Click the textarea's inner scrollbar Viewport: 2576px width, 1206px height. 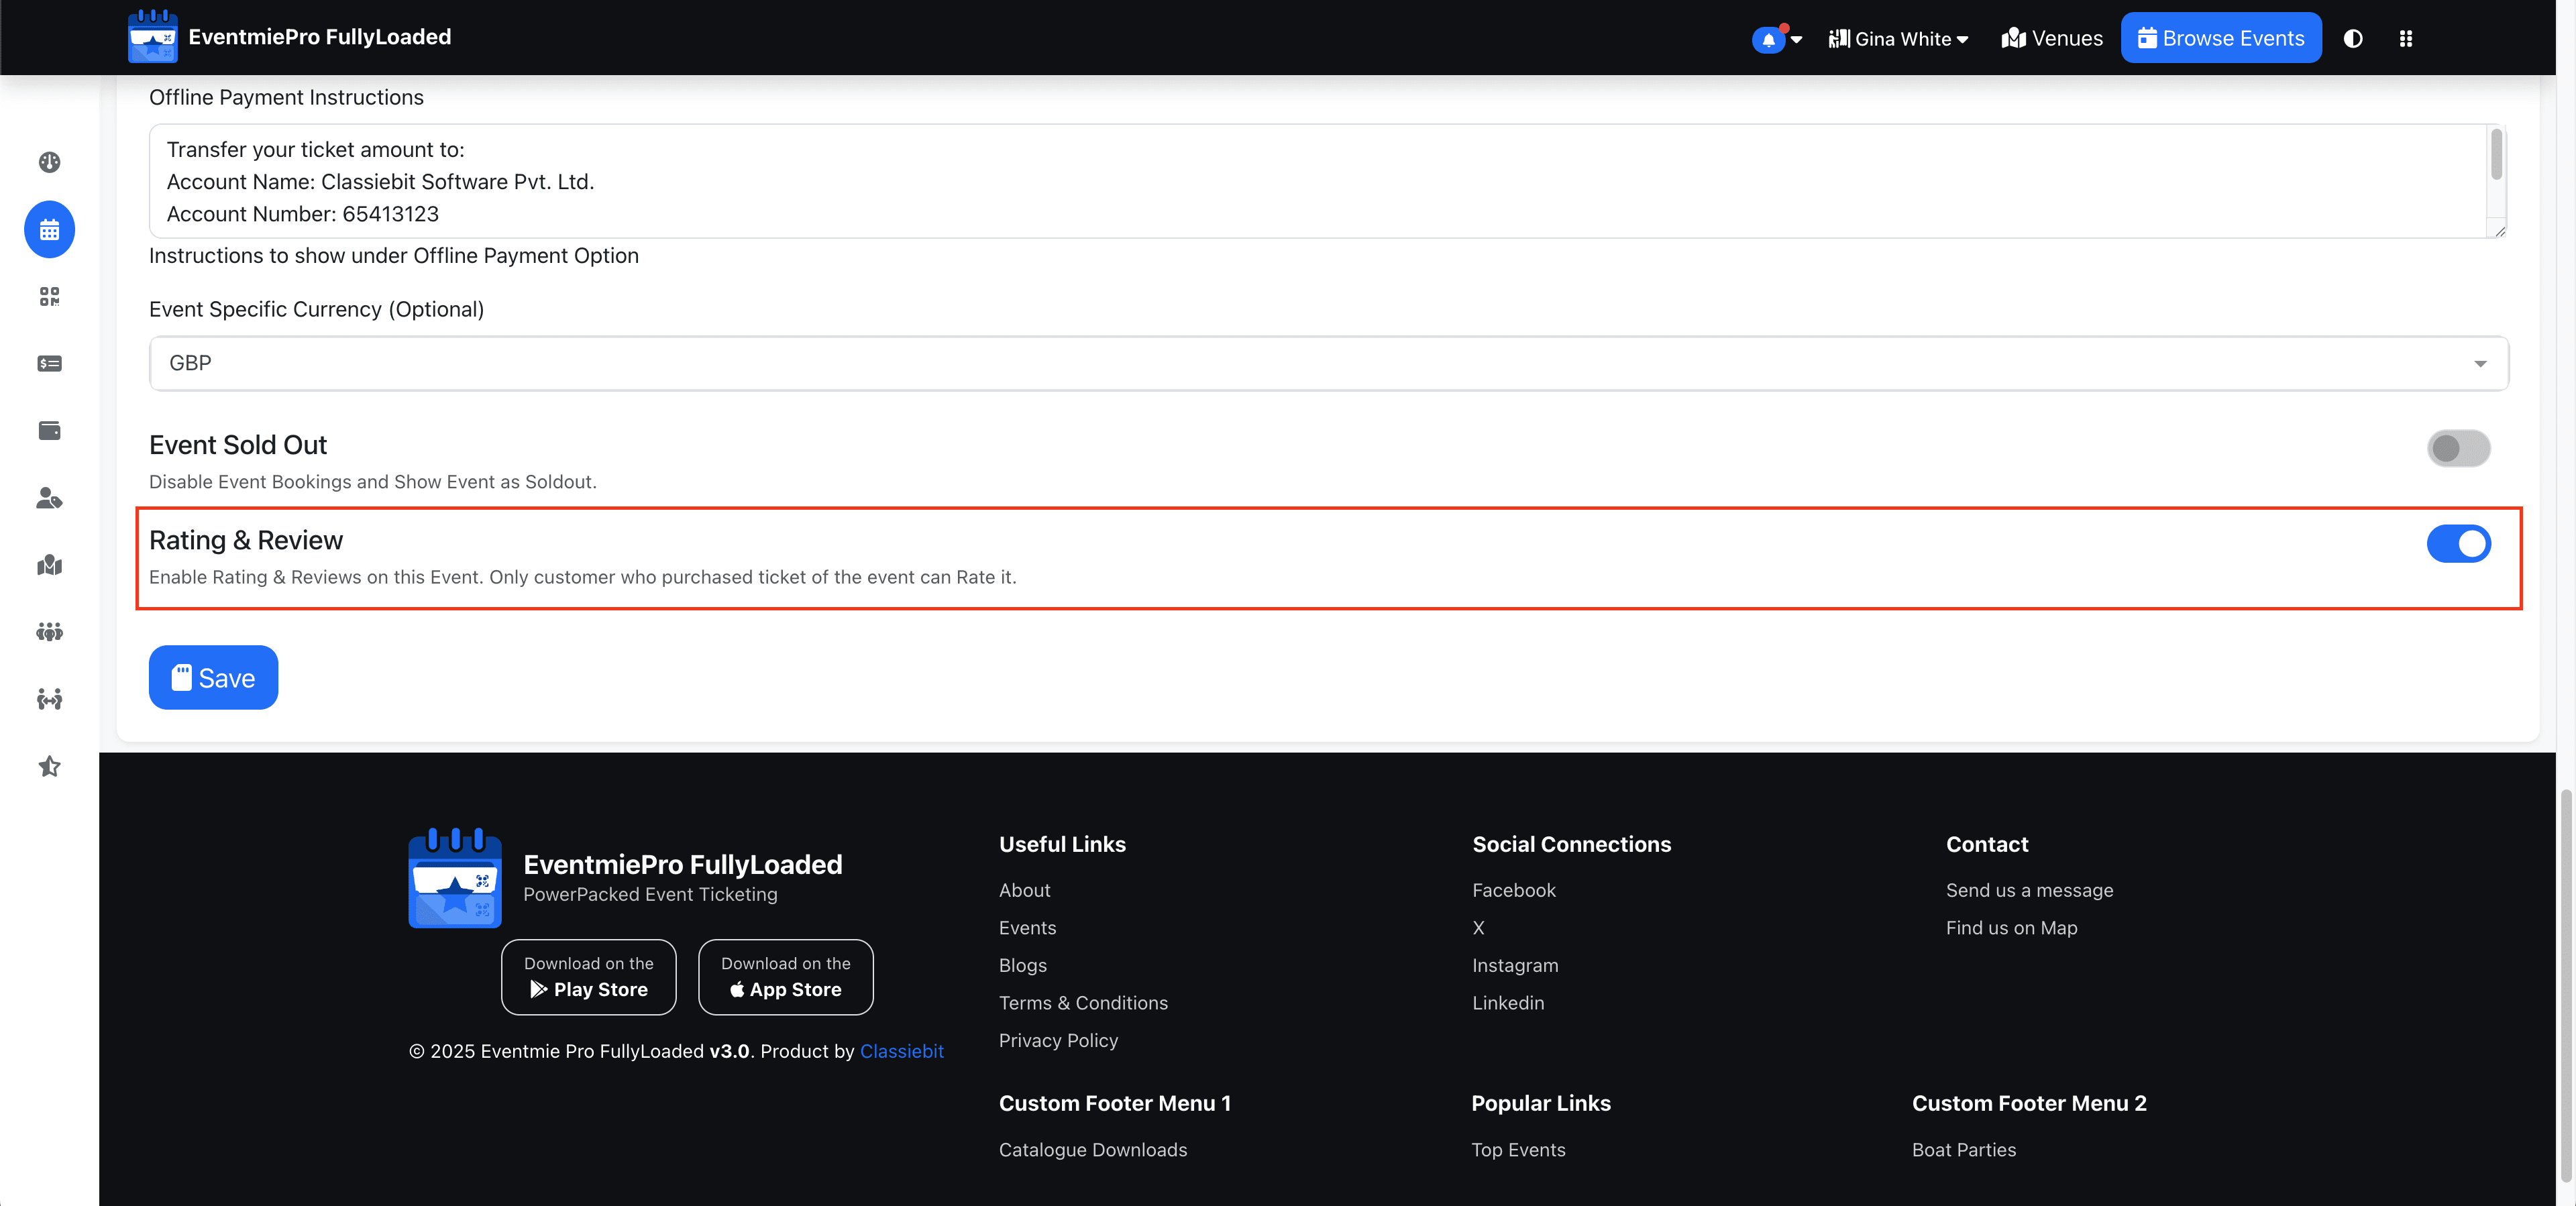click(2496, 155)
